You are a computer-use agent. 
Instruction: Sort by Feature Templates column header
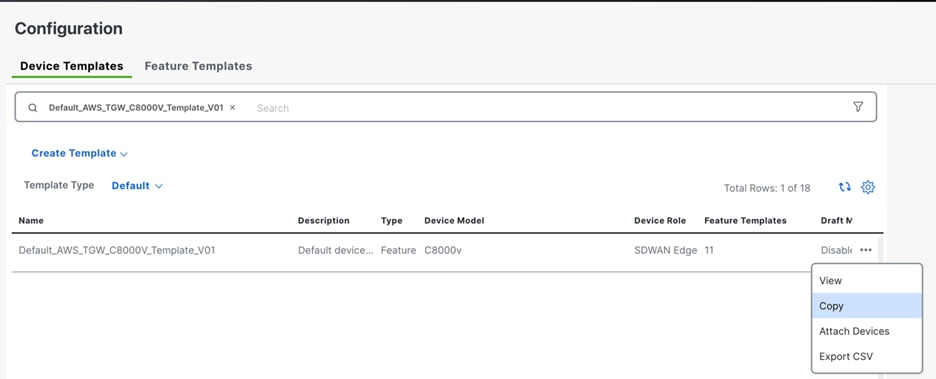coord(745,221)
